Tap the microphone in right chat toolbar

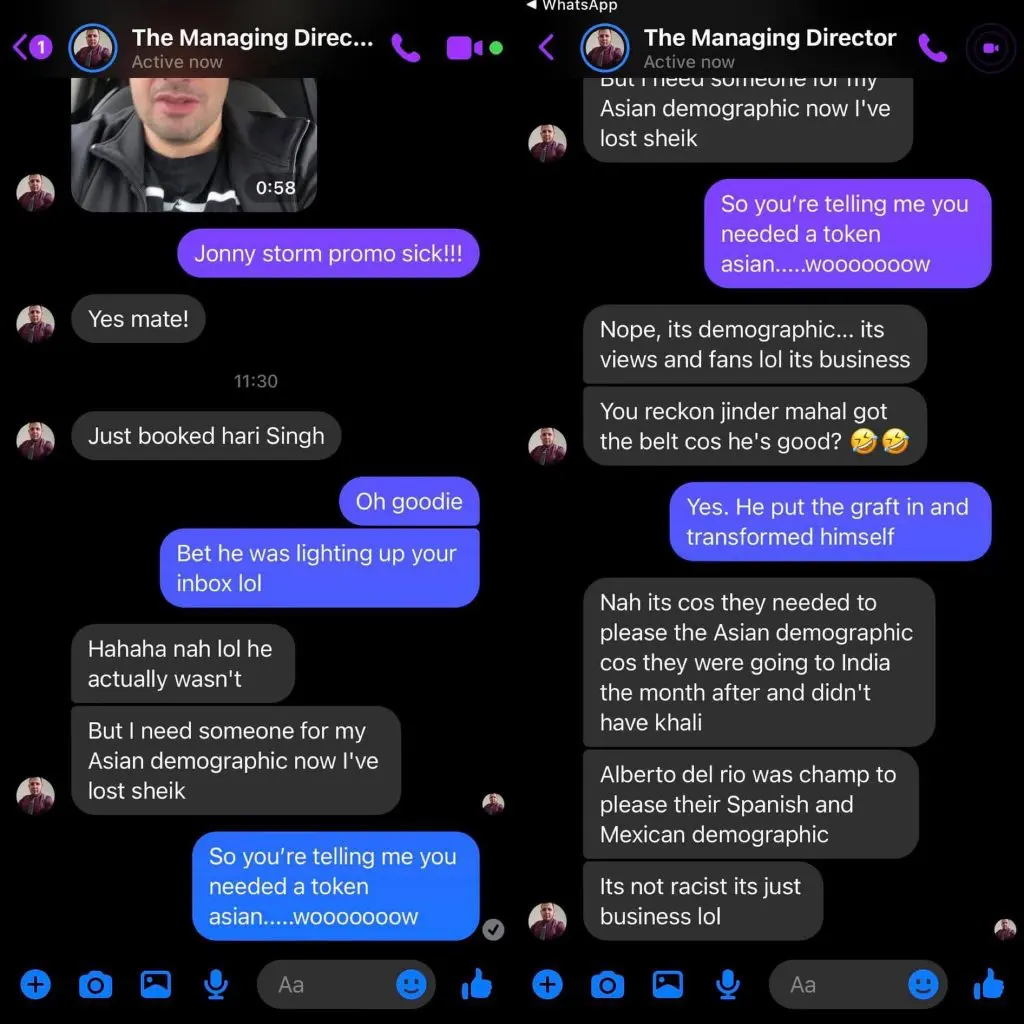coord(728,985)
